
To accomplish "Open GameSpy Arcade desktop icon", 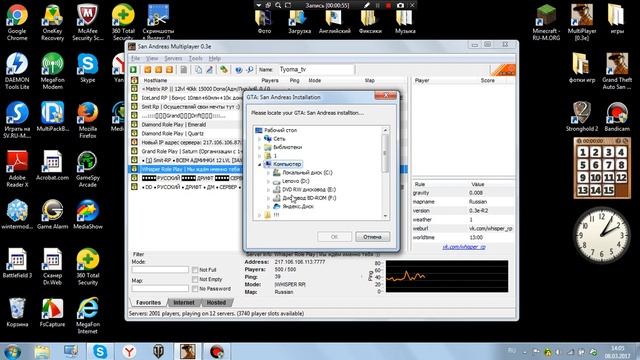I will coord(88,169).
